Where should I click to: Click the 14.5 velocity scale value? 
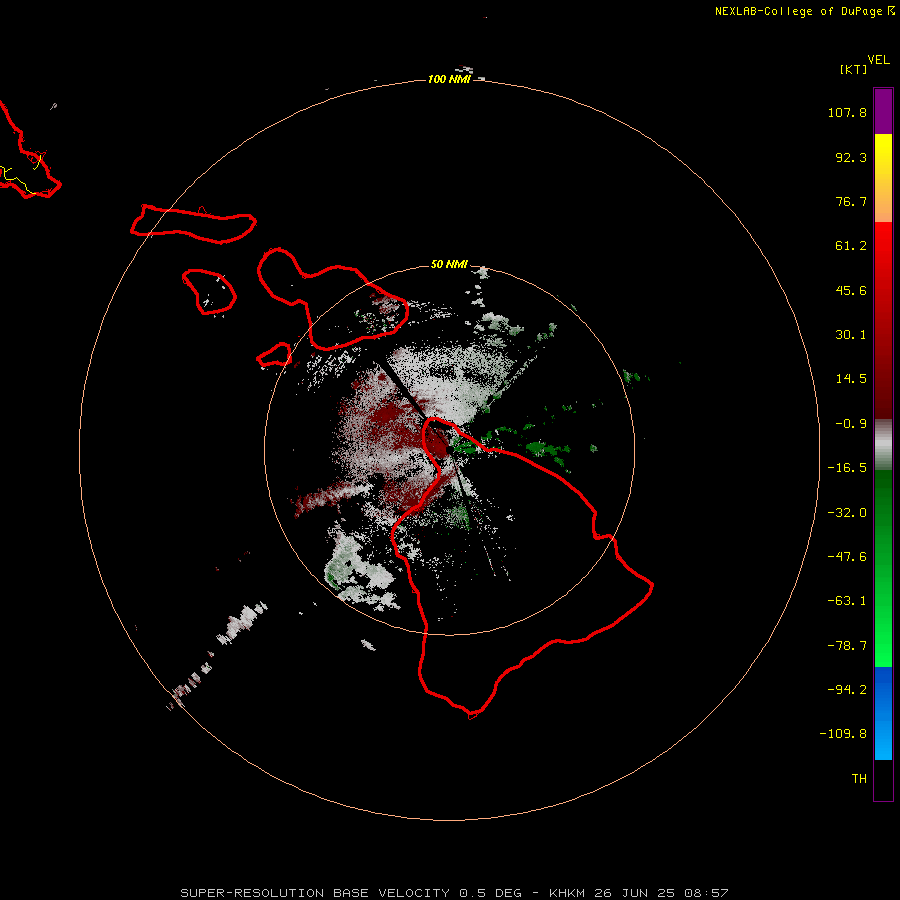851,379
